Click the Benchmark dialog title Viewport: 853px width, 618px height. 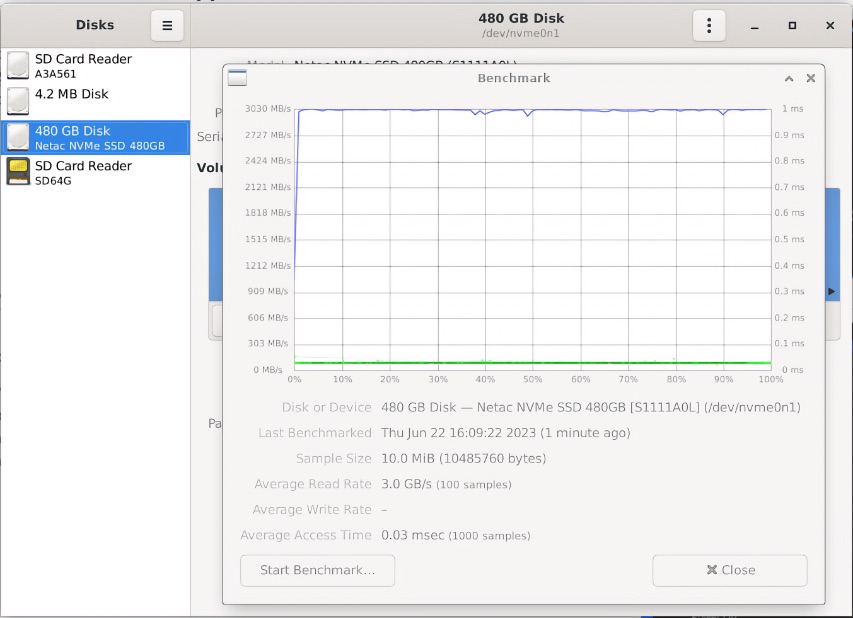[x=514, y=78]
